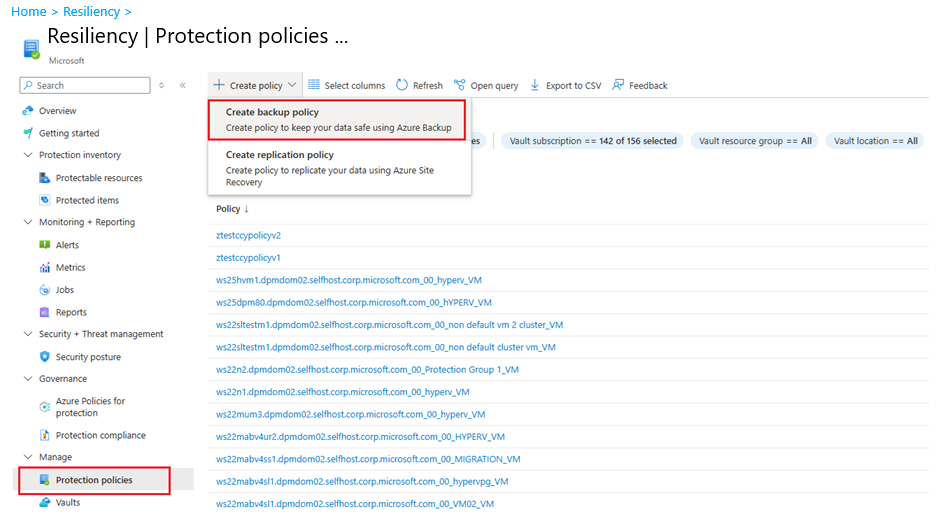Click the Open query icon
Viewport: 936px width, 514px height.
(460, 86)
